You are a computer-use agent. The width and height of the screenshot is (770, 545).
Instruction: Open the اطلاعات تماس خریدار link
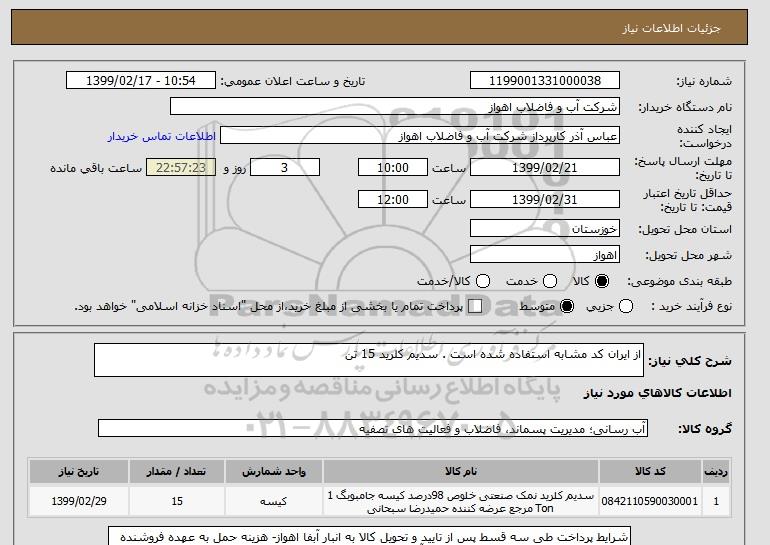(x=162, y=136)
